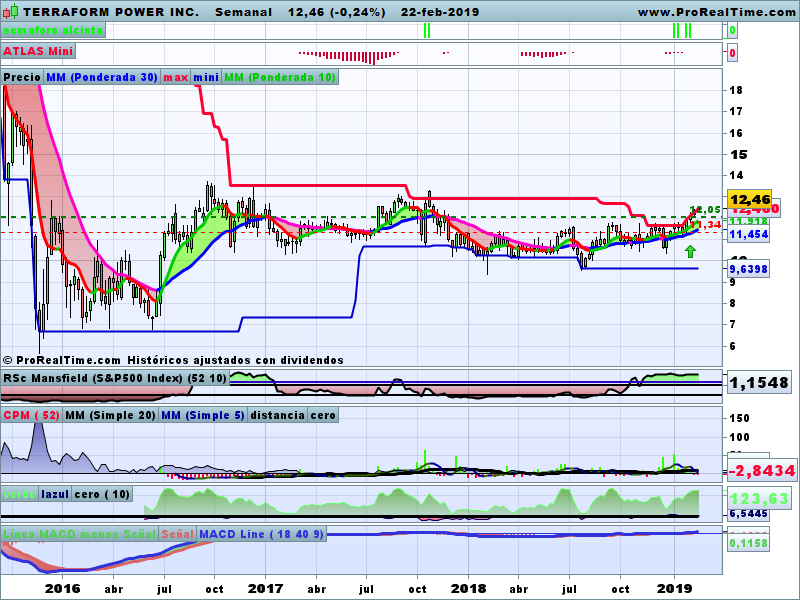Viewport: 800px width, 600px height.
Task: Click the distancia label
Action: (x=278, y=415)
